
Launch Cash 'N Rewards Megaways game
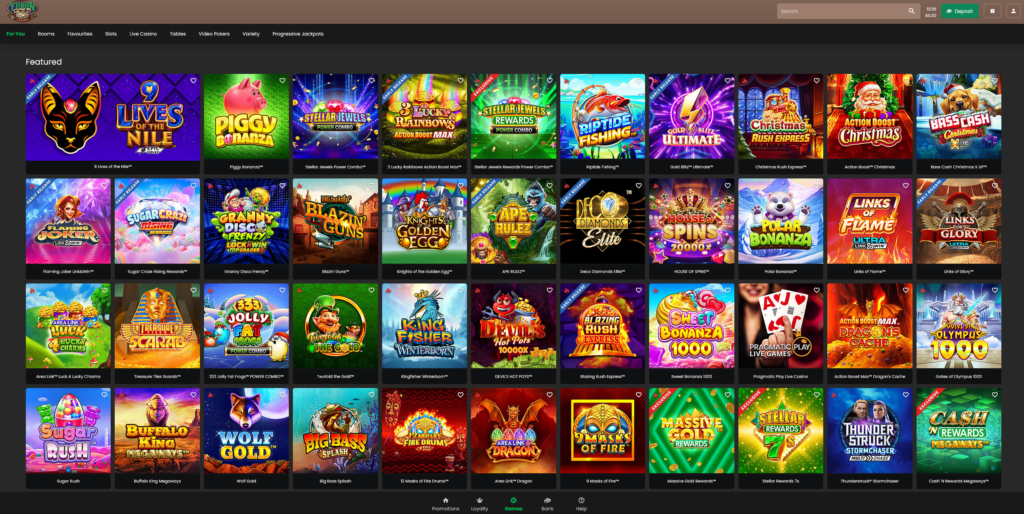[x=959, y=438]
